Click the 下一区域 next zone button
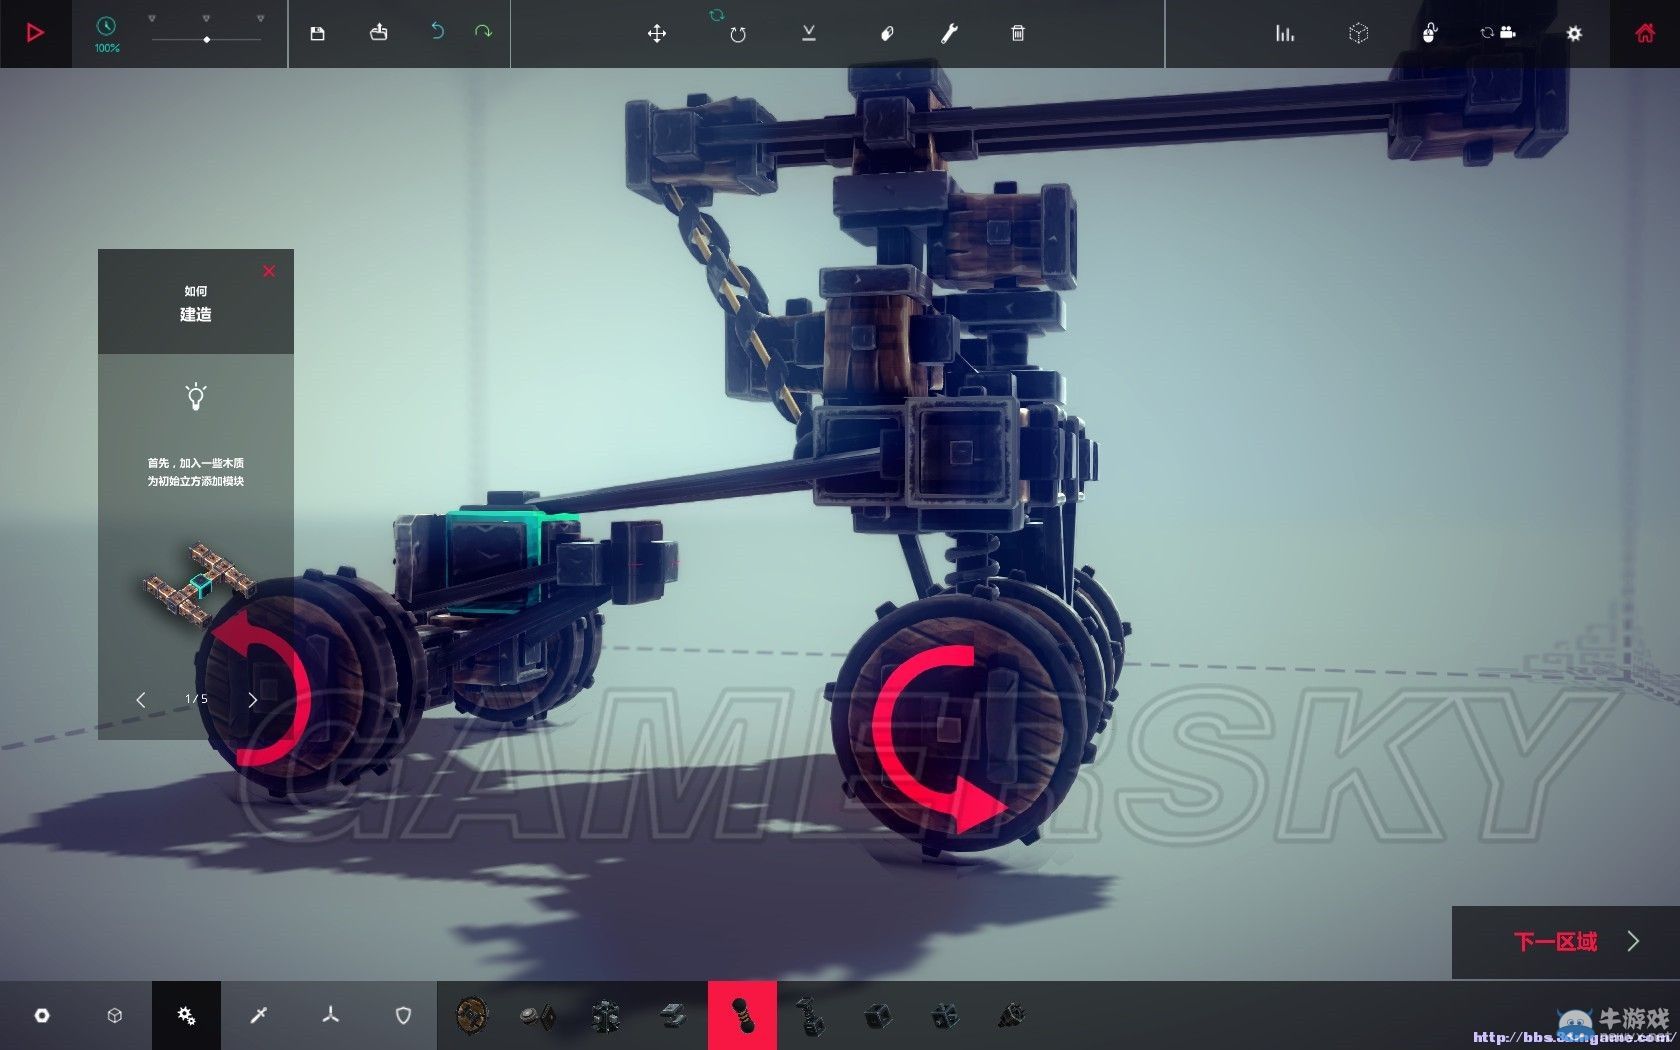This screenshot has width=1680, height=1050. [1555, 942]
